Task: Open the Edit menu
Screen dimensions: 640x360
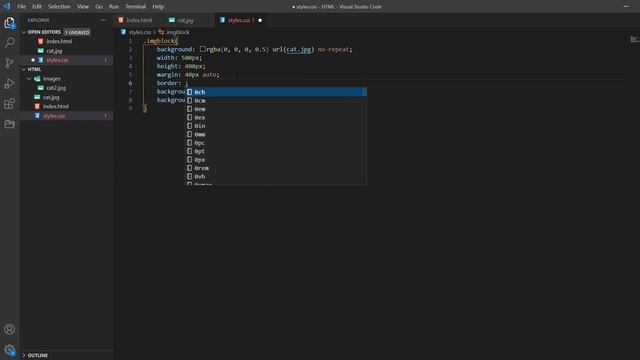Action: pos(37,7)
